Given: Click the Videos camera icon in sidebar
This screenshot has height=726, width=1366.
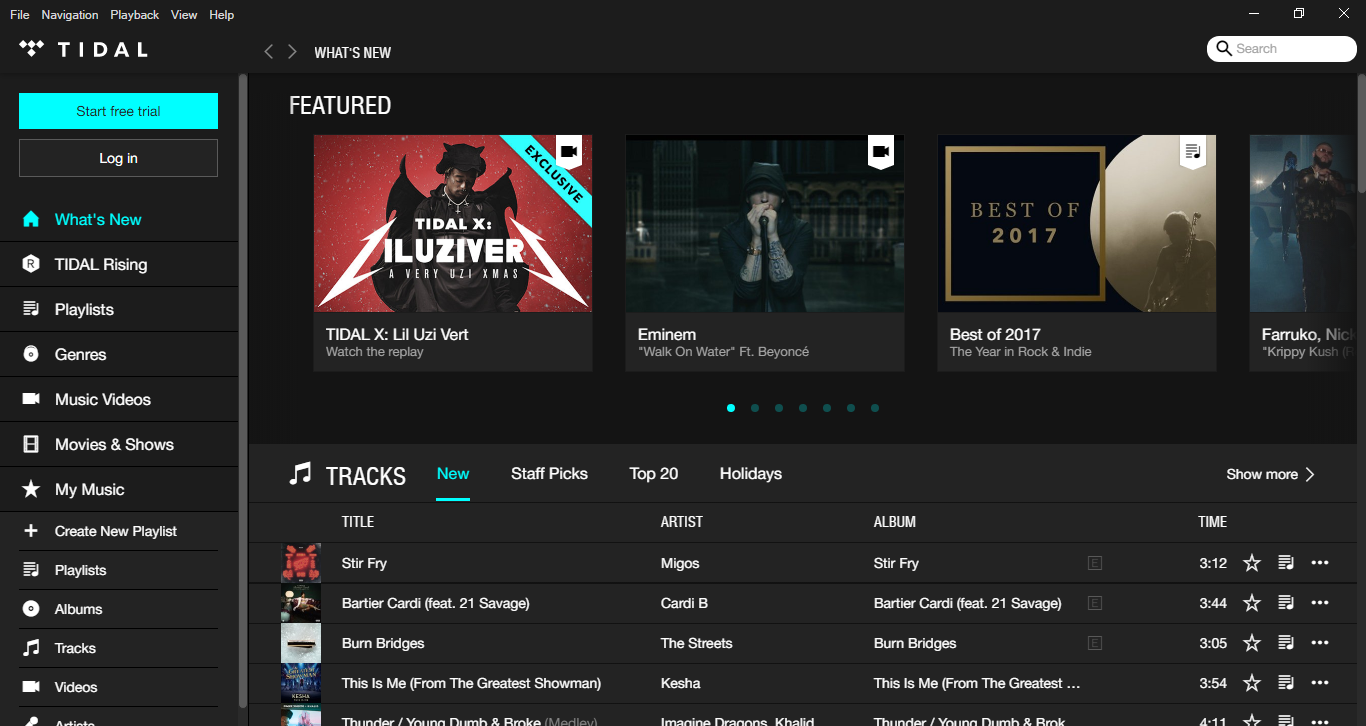Looking at the screenshot, I should coord(31,687).
